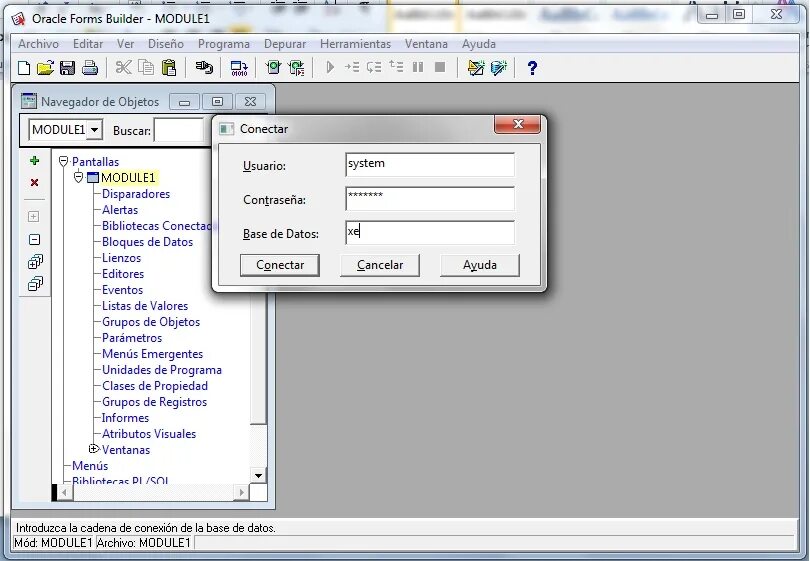
Task: Select Grupos de Registros node
Action: pos(154,402)
